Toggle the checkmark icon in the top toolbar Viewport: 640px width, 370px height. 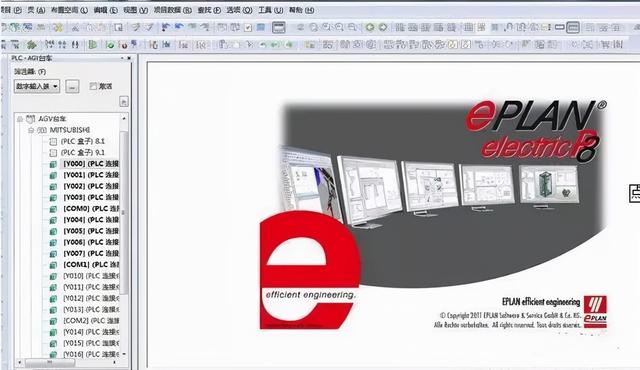click(x=248, y=28)
